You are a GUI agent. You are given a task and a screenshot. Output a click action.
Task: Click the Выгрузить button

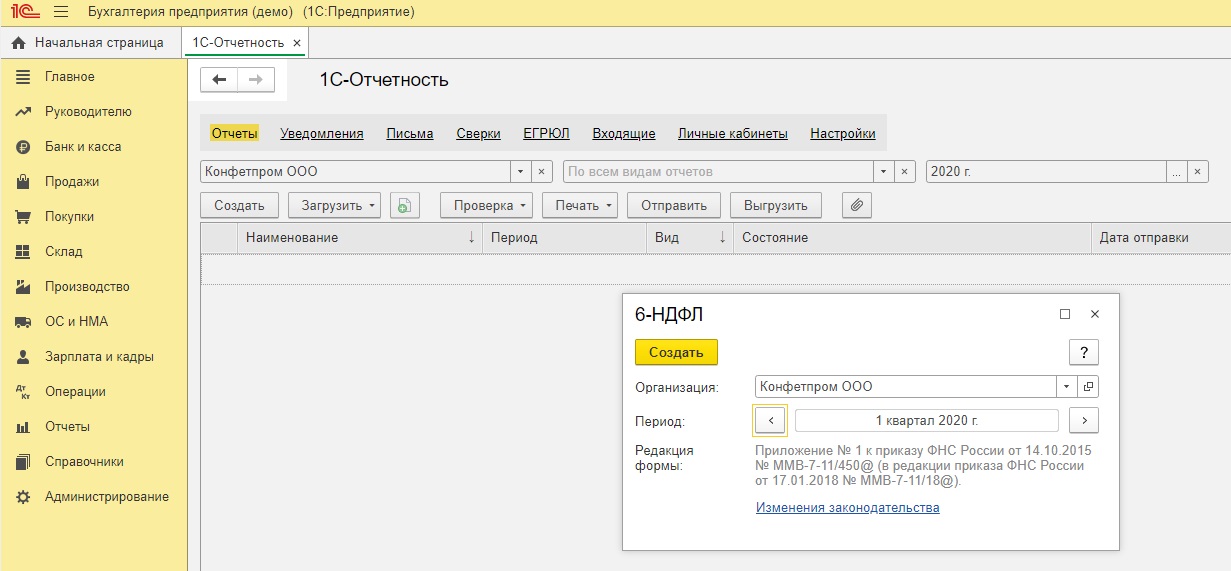(x=776, y=206)
